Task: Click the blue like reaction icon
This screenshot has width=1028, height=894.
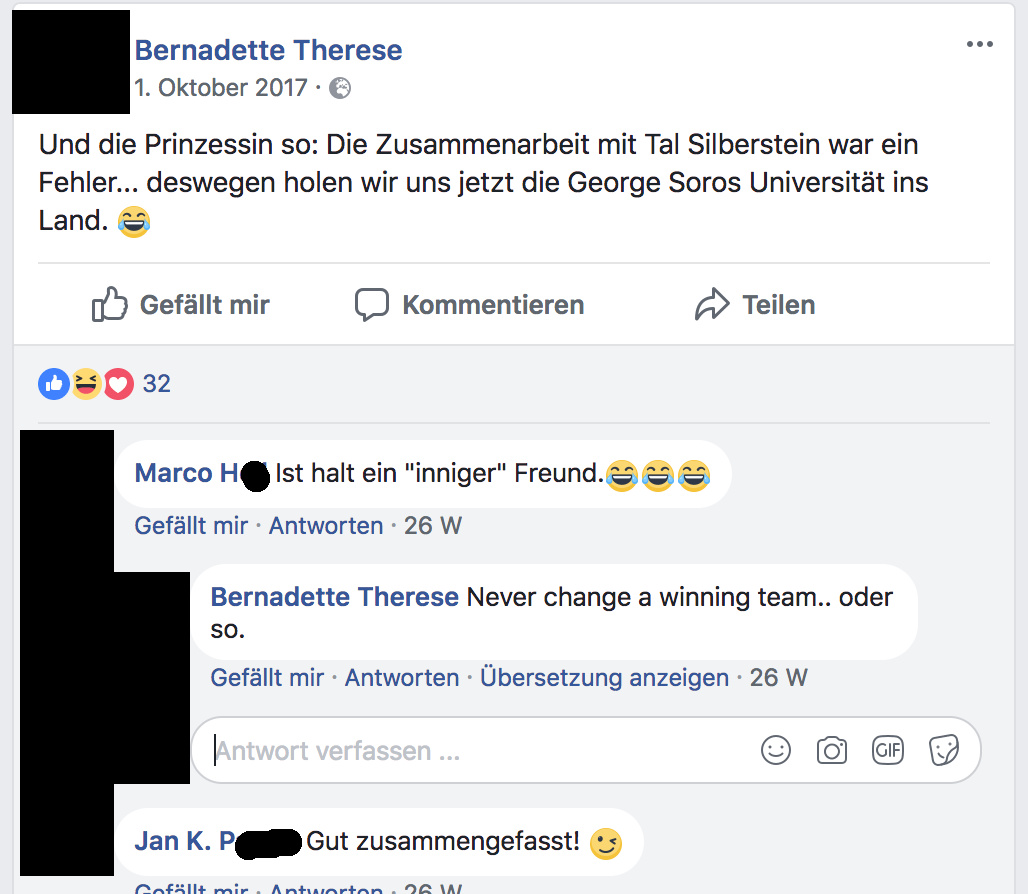Action: pos(54,383)
